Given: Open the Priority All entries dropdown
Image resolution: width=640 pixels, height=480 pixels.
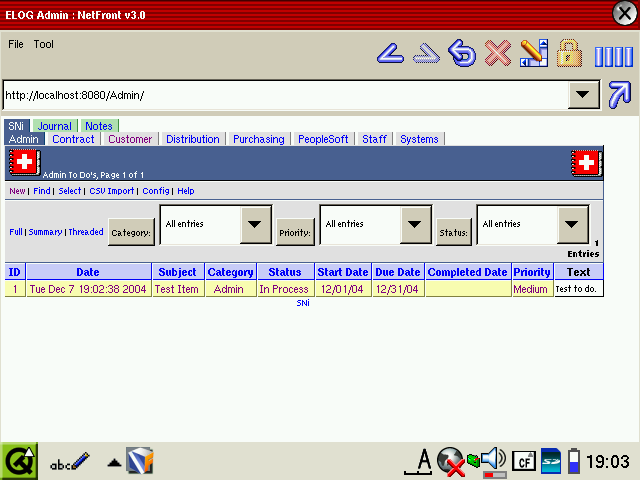Looking at the screenshot, I should click(x=376, y=224).
